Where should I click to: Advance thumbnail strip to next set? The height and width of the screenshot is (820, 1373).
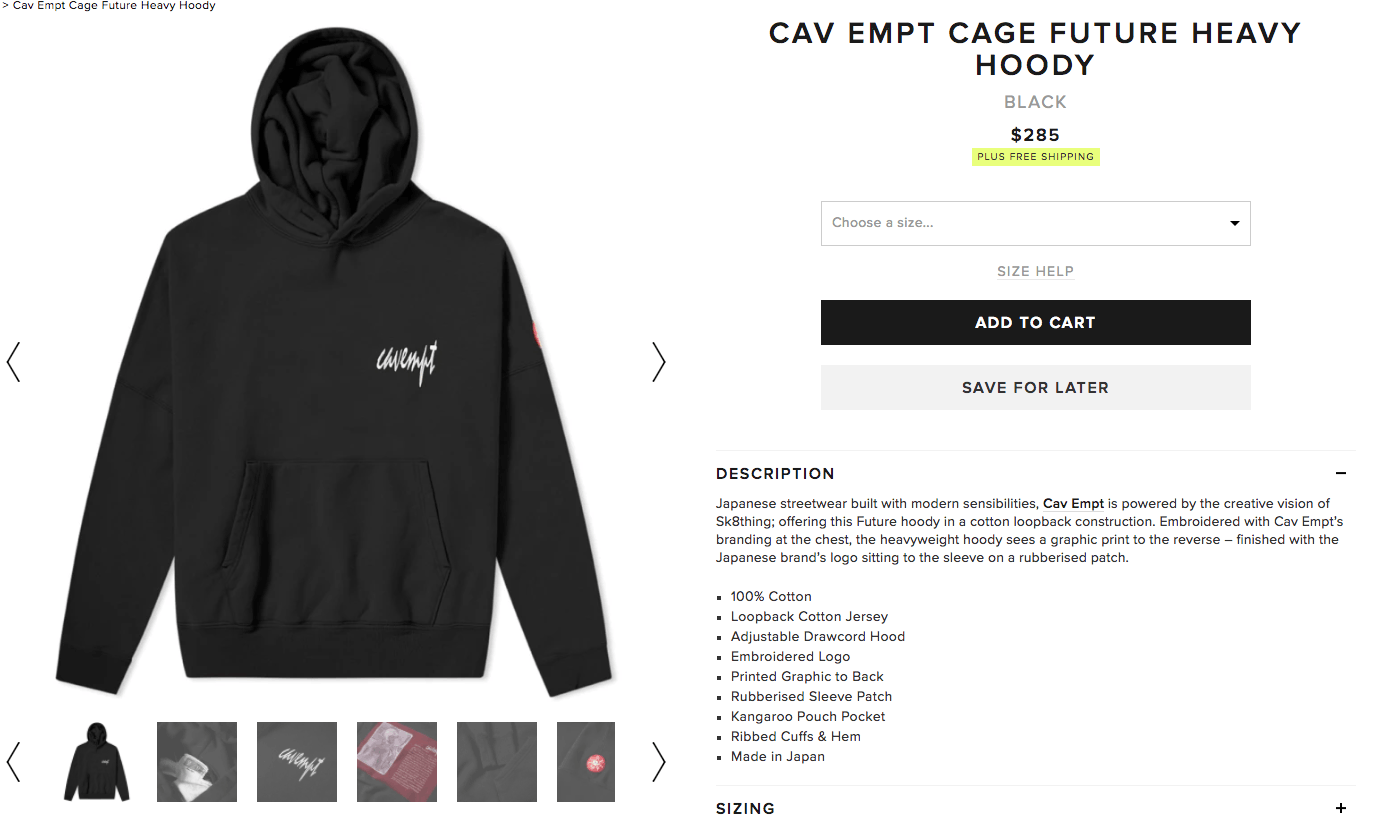658,762
